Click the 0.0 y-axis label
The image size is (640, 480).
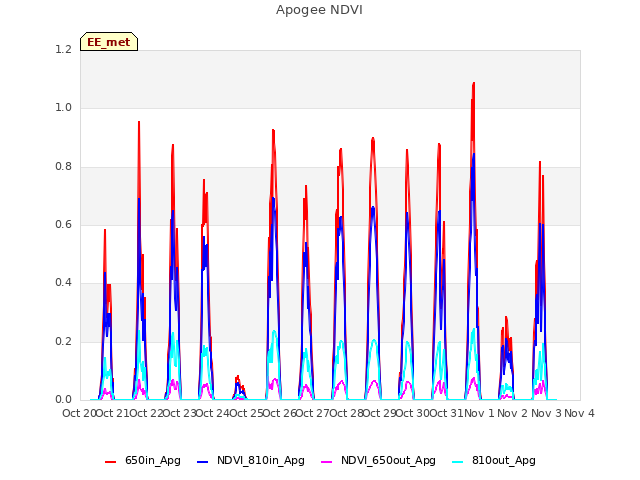[x=63, y=399]
